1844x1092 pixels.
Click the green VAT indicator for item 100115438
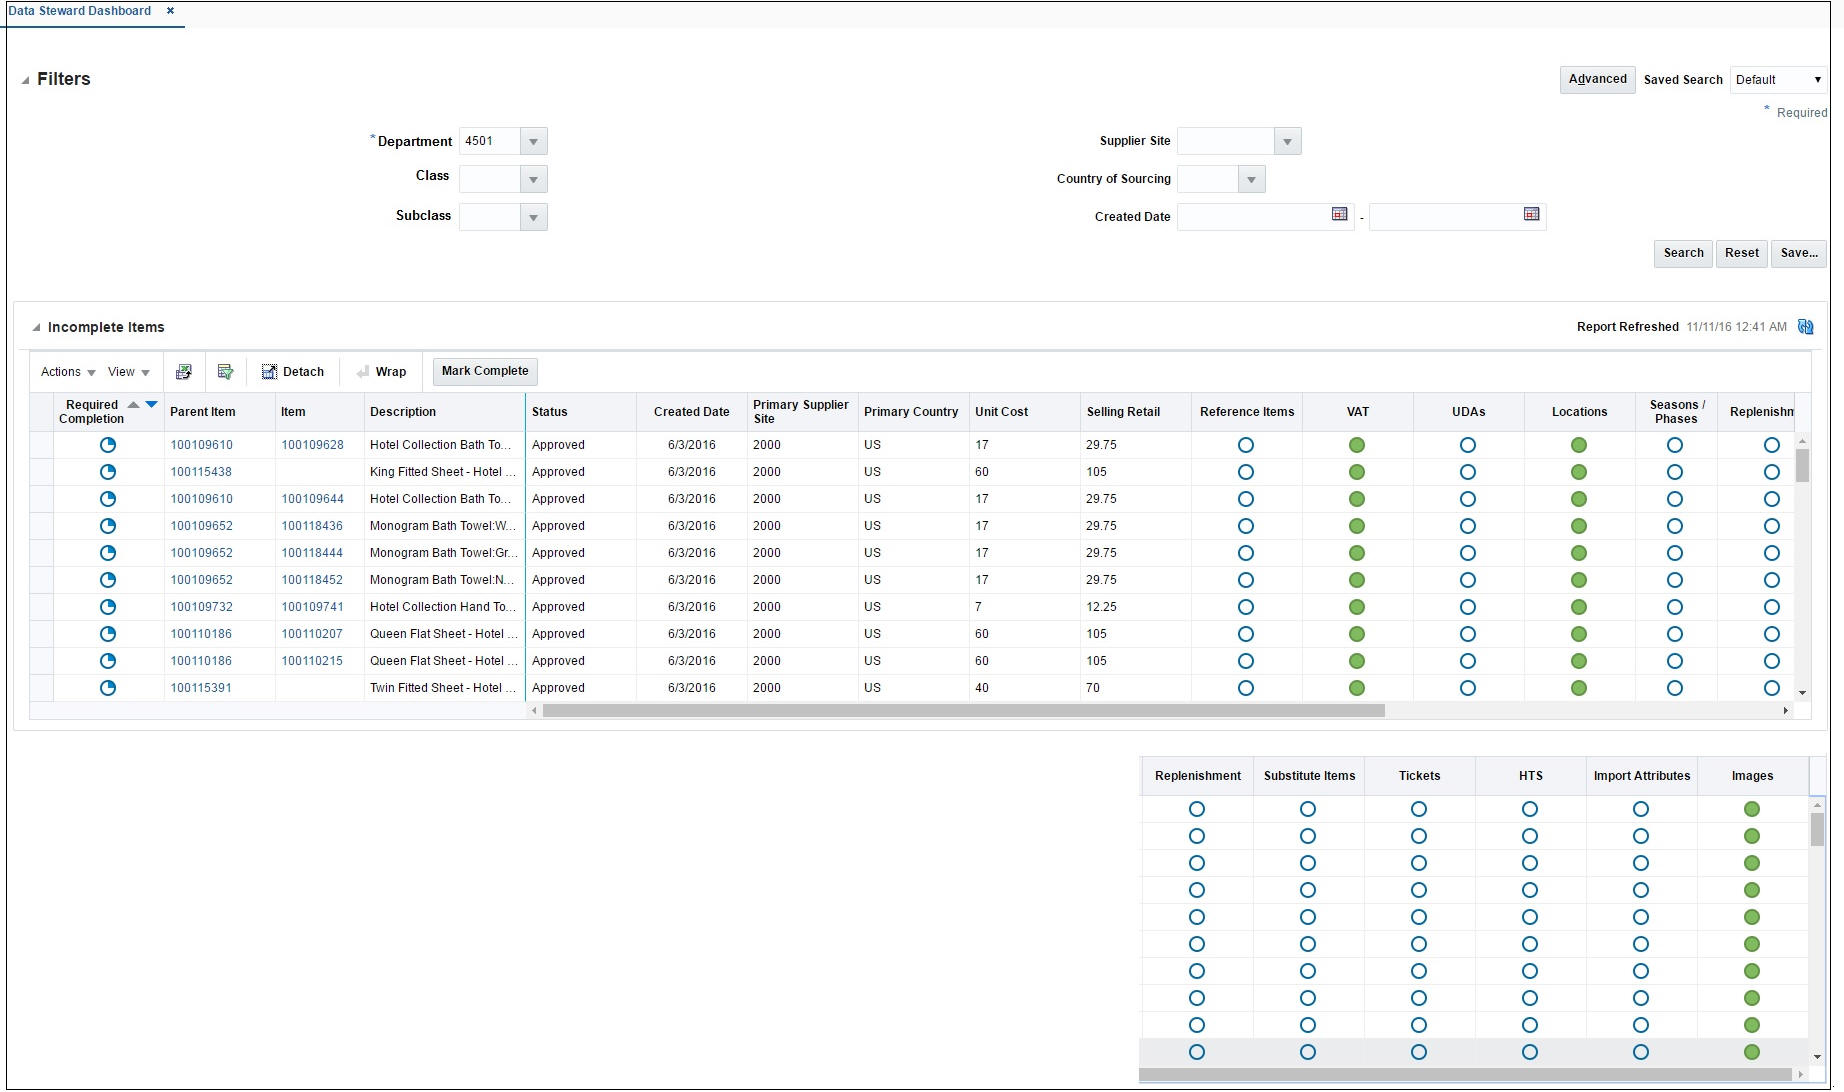pyautogui.click(x=1357, y=471)
